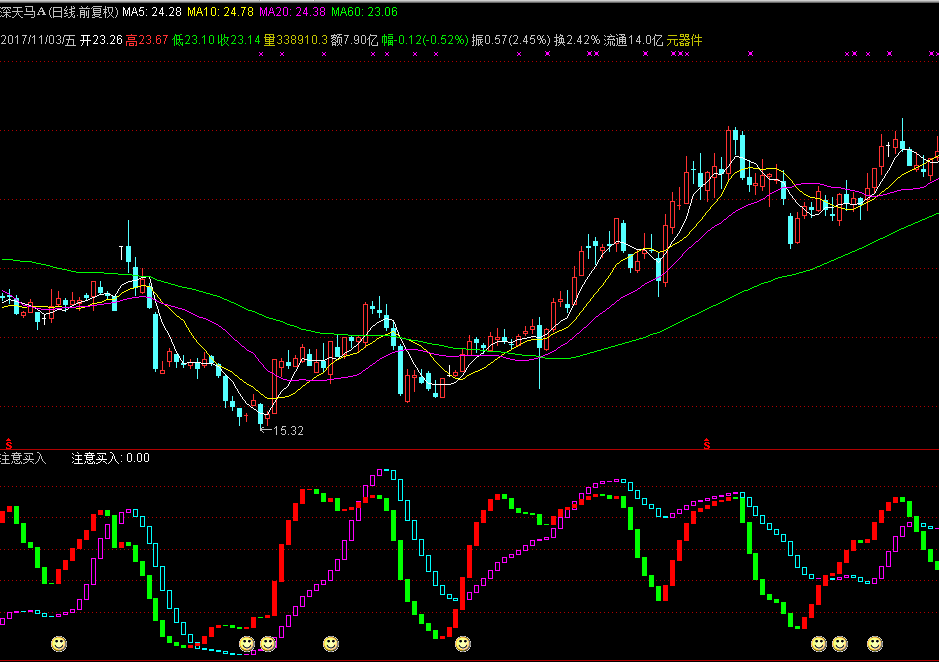Click the change value 幅-0.12(-0.52%)
The width and height of the screenshot is (939, 662).
(x=425, y=40)
